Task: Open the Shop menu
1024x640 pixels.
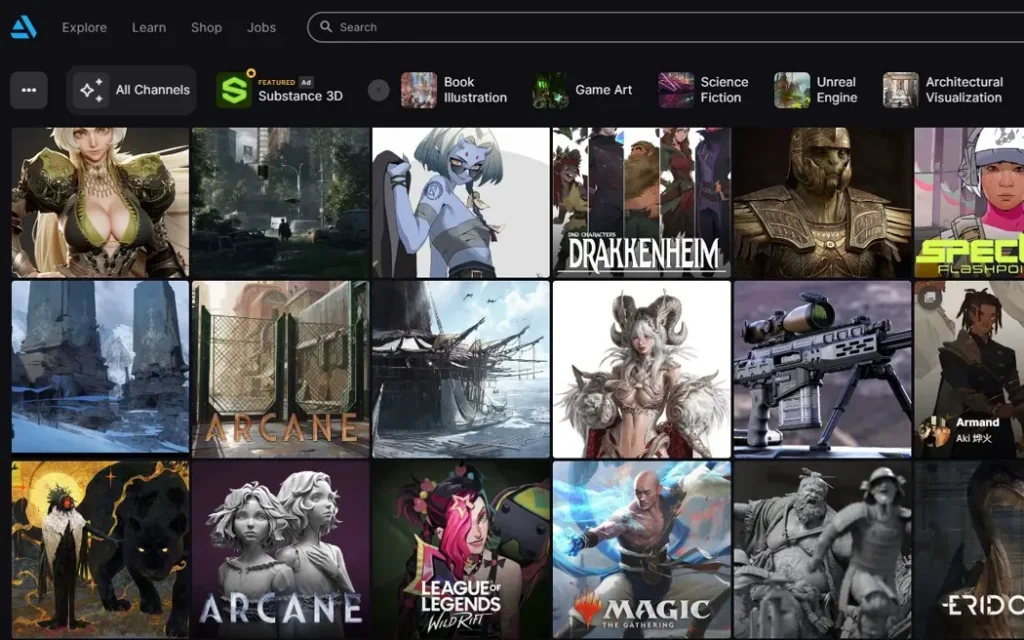Action: (x=206, y=27)
